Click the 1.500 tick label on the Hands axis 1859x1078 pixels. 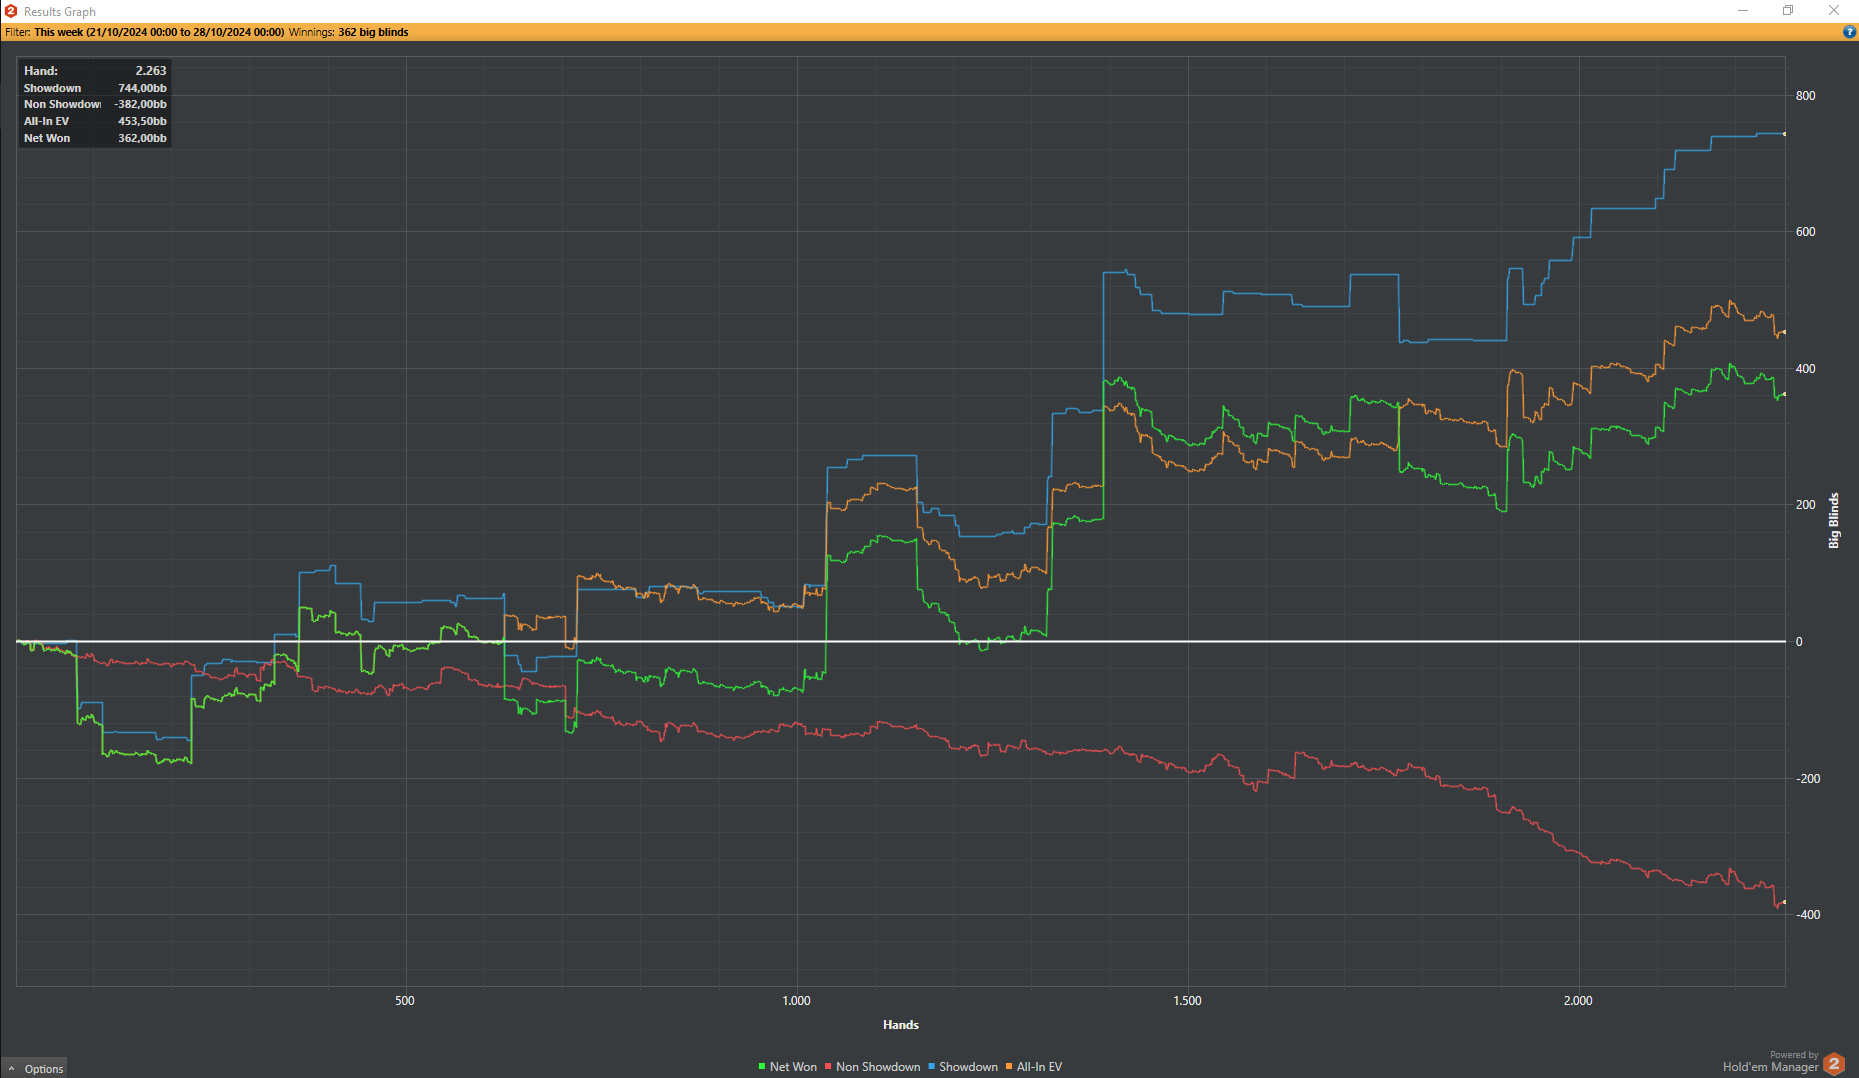point(1187,1001)
